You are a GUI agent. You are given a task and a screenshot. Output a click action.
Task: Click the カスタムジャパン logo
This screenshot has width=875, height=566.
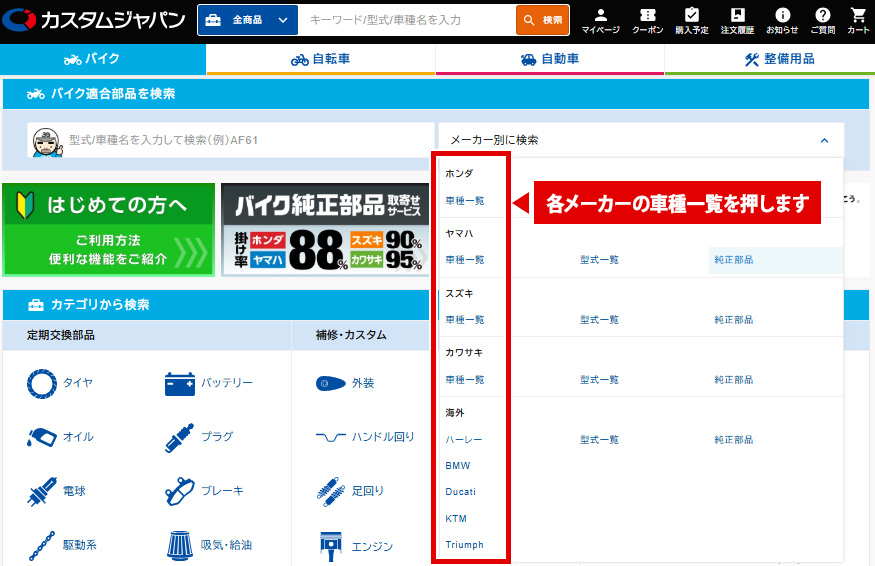click(94, 20)
